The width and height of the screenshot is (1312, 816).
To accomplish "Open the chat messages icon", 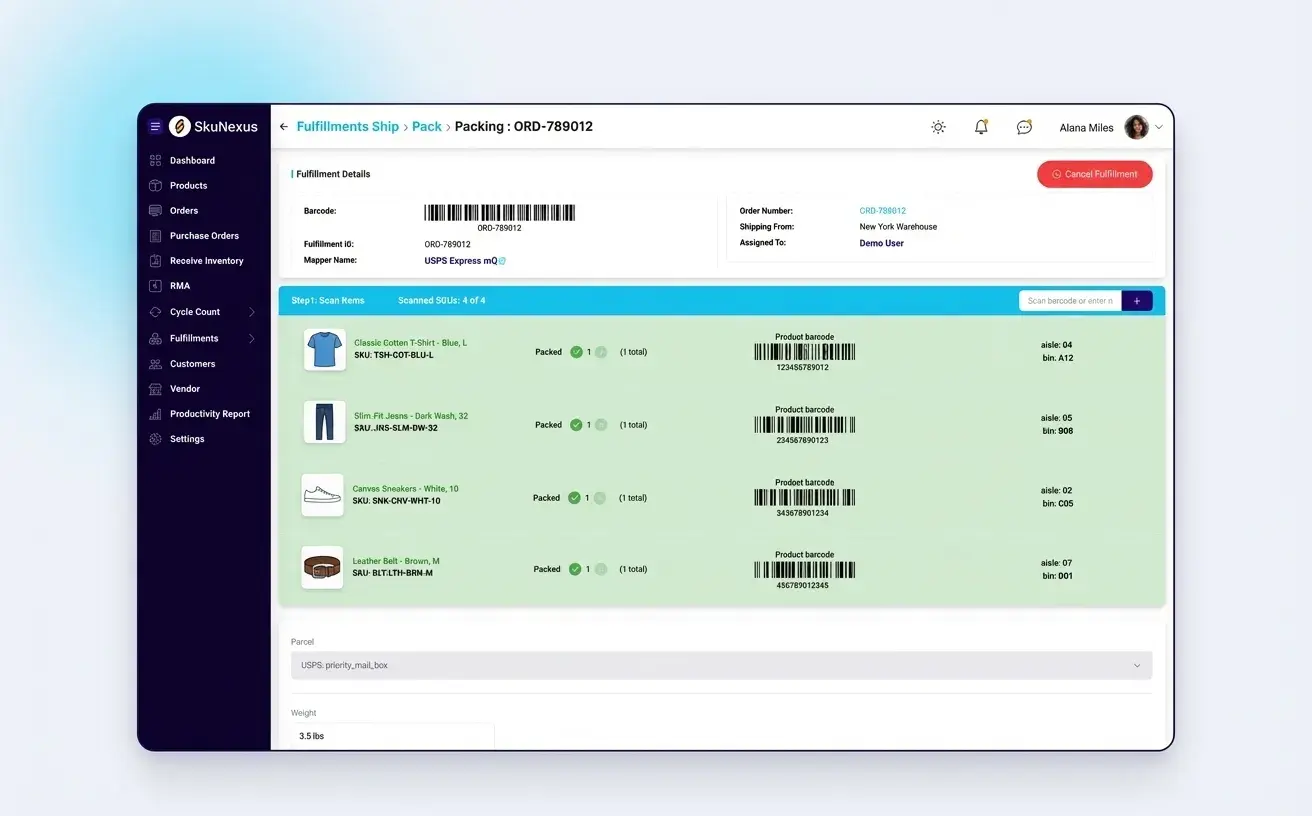I will coord(1023,127).
